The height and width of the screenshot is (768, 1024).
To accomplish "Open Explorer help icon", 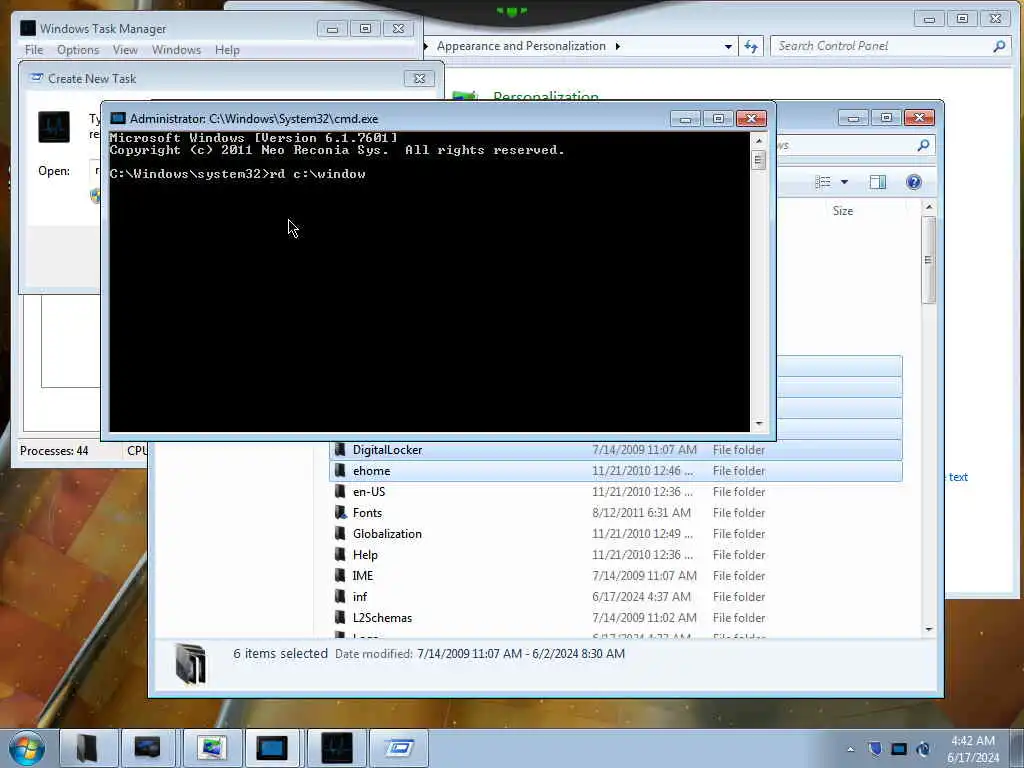I will tap(914, 182).
